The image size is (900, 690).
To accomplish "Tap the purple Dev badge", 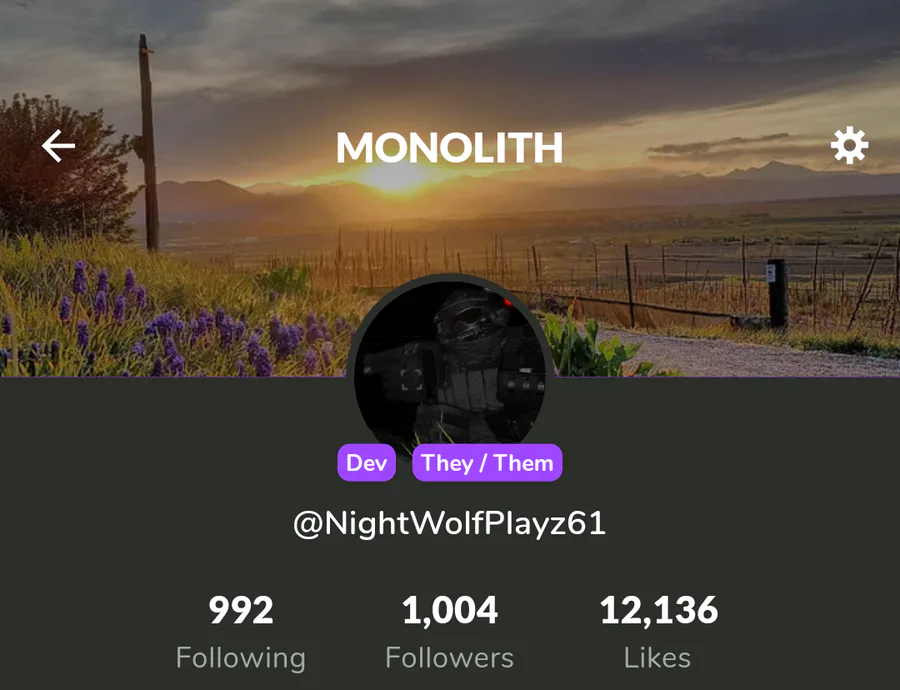I will 366,463.
